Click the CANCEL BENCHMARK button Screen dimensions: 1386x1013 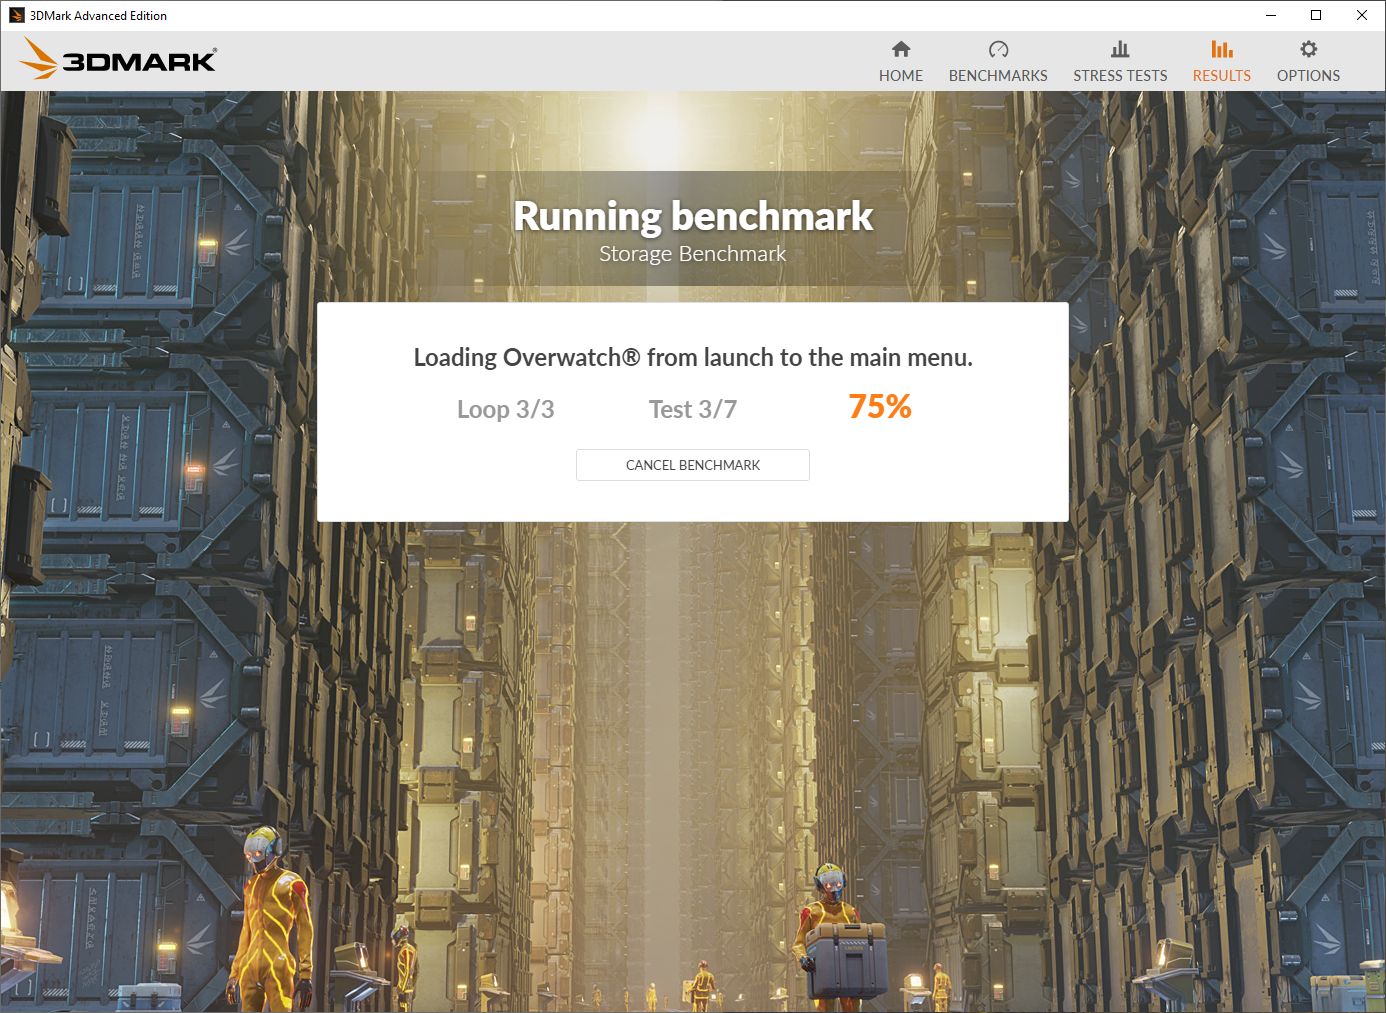(692, 465)
